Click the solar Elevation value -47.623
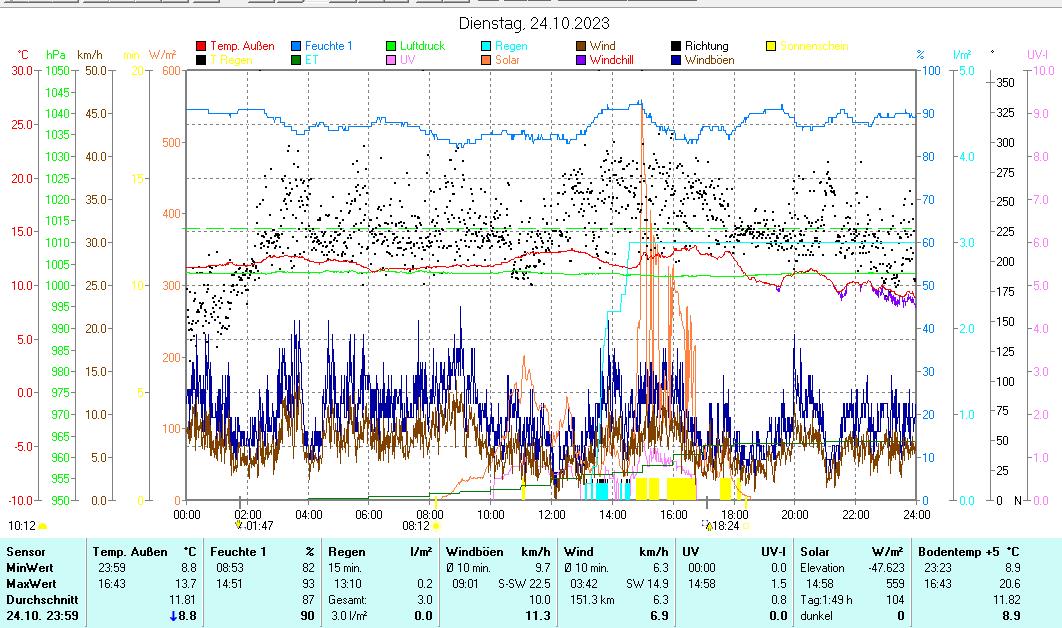 pos(886,568)
